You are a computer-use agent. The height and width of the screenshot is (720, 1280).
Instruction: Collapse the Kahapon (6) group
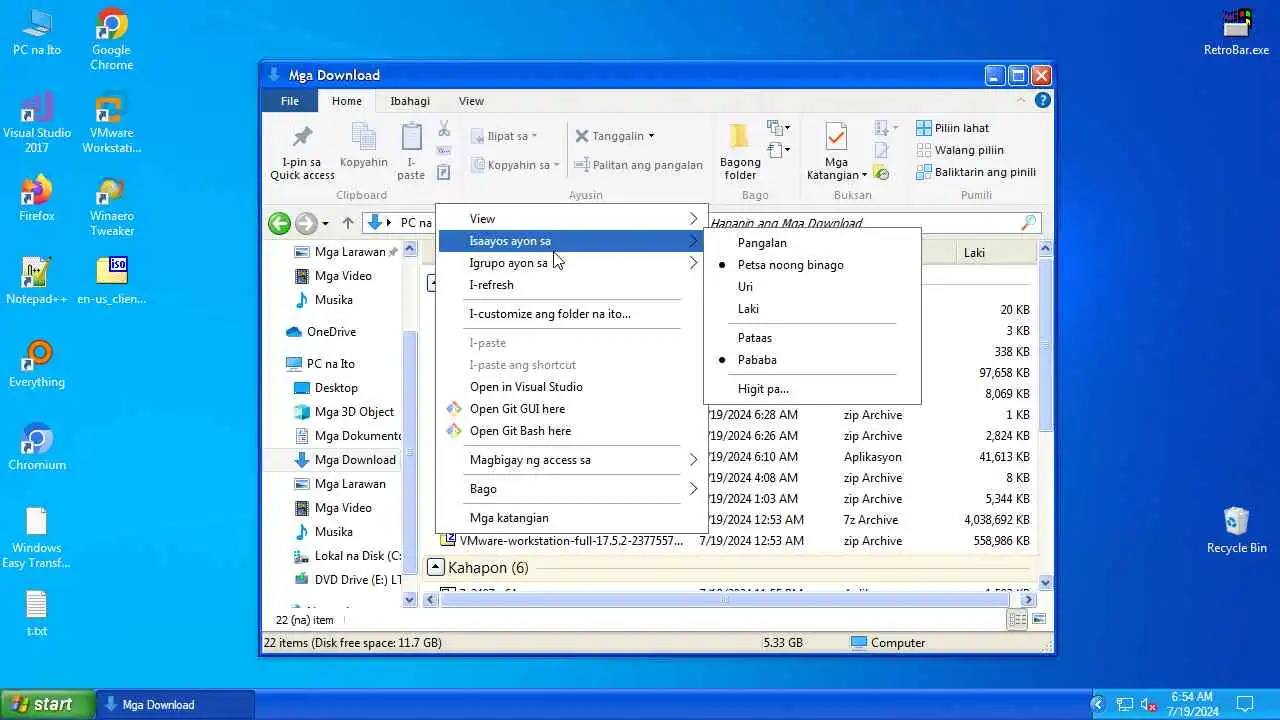[436, 567]
